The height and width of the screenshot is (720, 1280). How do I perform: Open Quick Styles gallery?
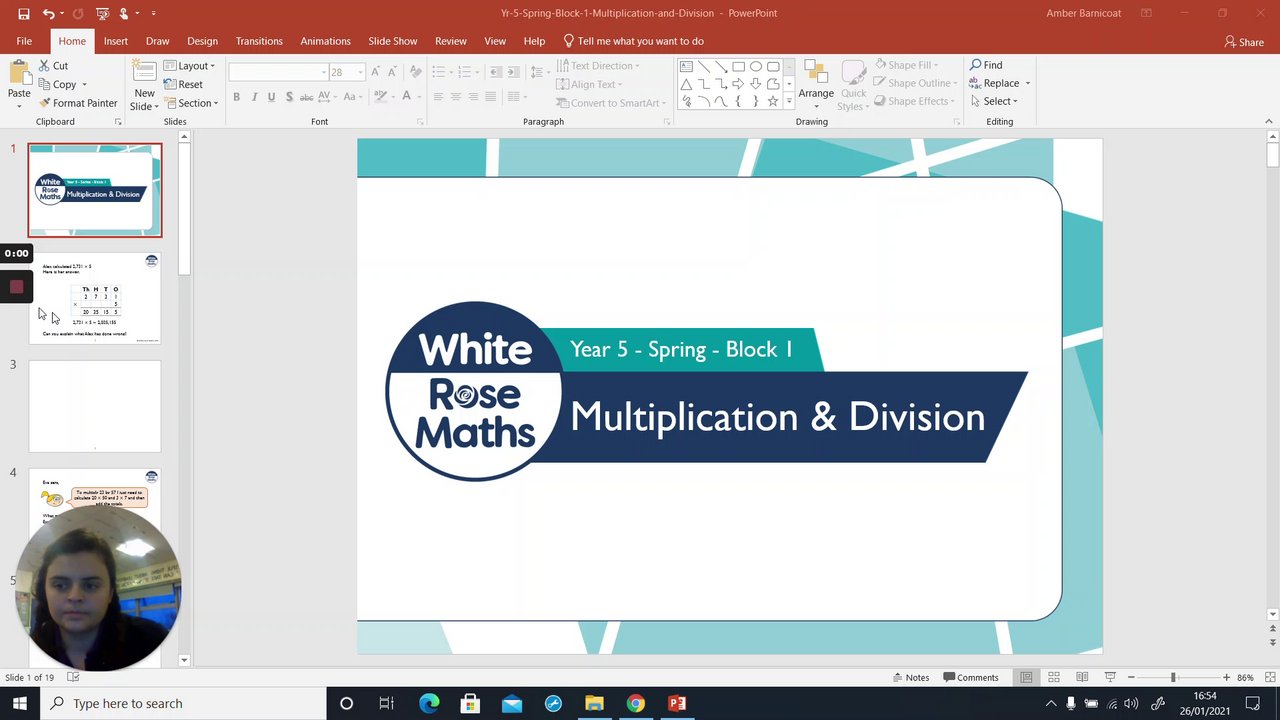[x=853, y=85]
